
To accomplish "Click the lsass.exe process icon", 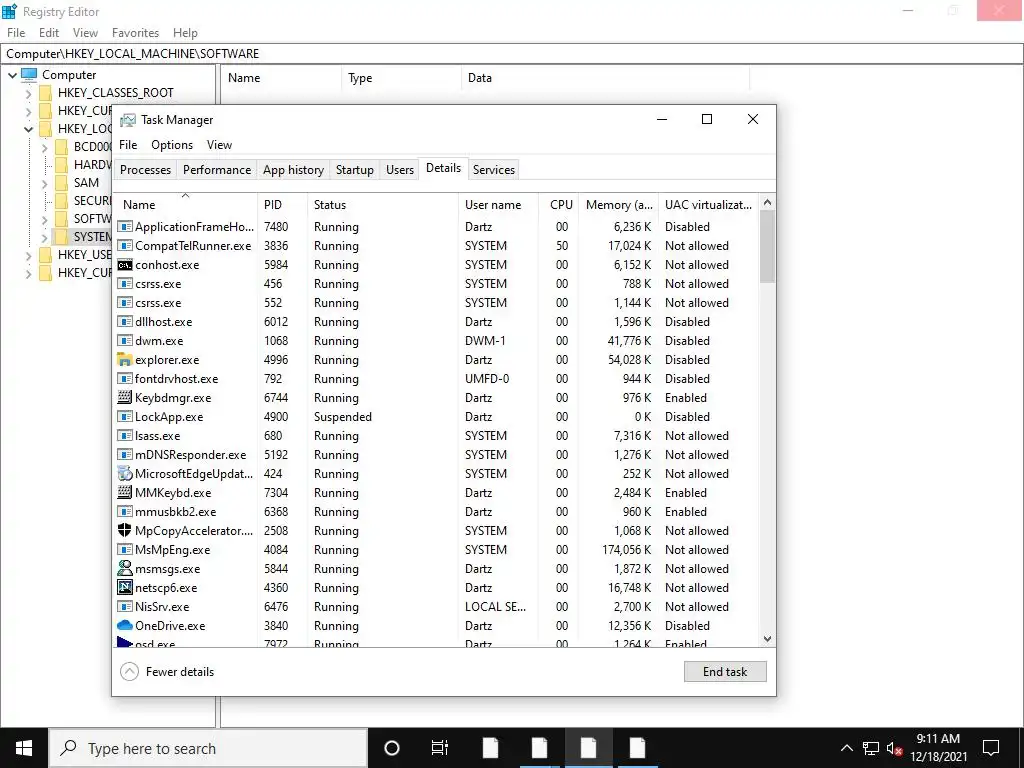I will pos(125,436).
